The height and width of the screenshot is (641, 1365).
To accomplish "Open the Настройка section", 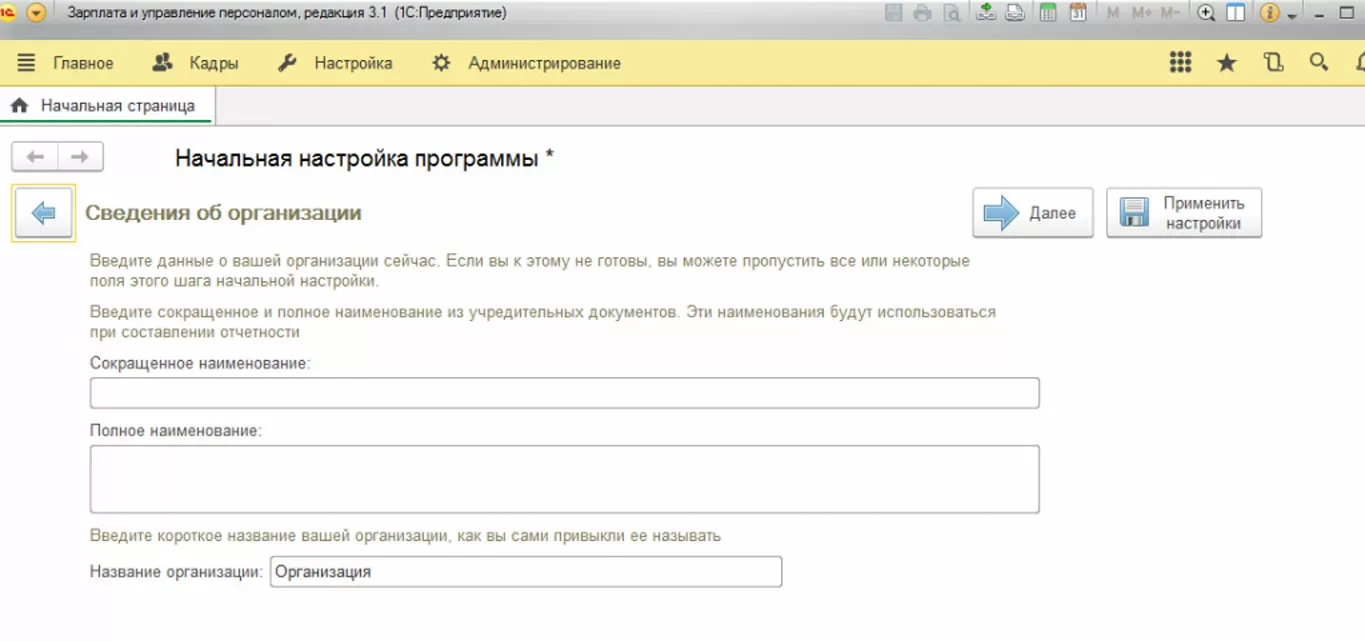I will pos(335,63).
